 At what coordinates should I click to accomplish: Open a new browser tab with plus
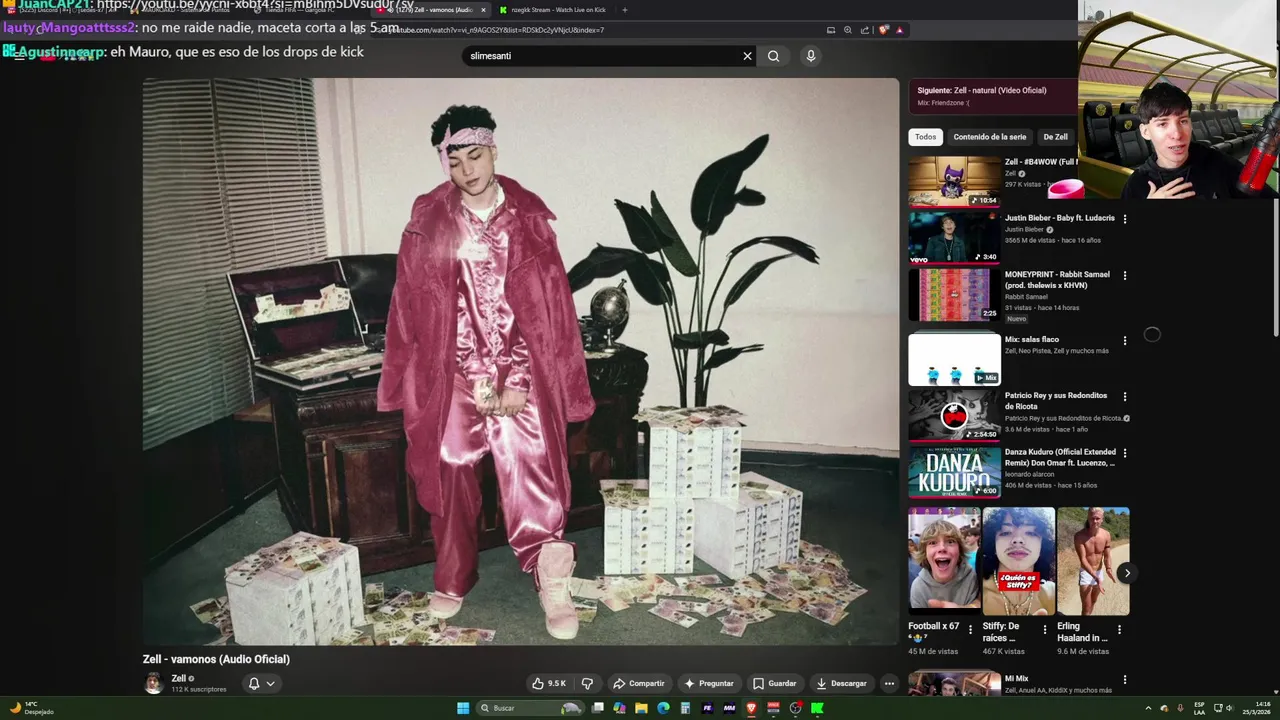[625, 10]
